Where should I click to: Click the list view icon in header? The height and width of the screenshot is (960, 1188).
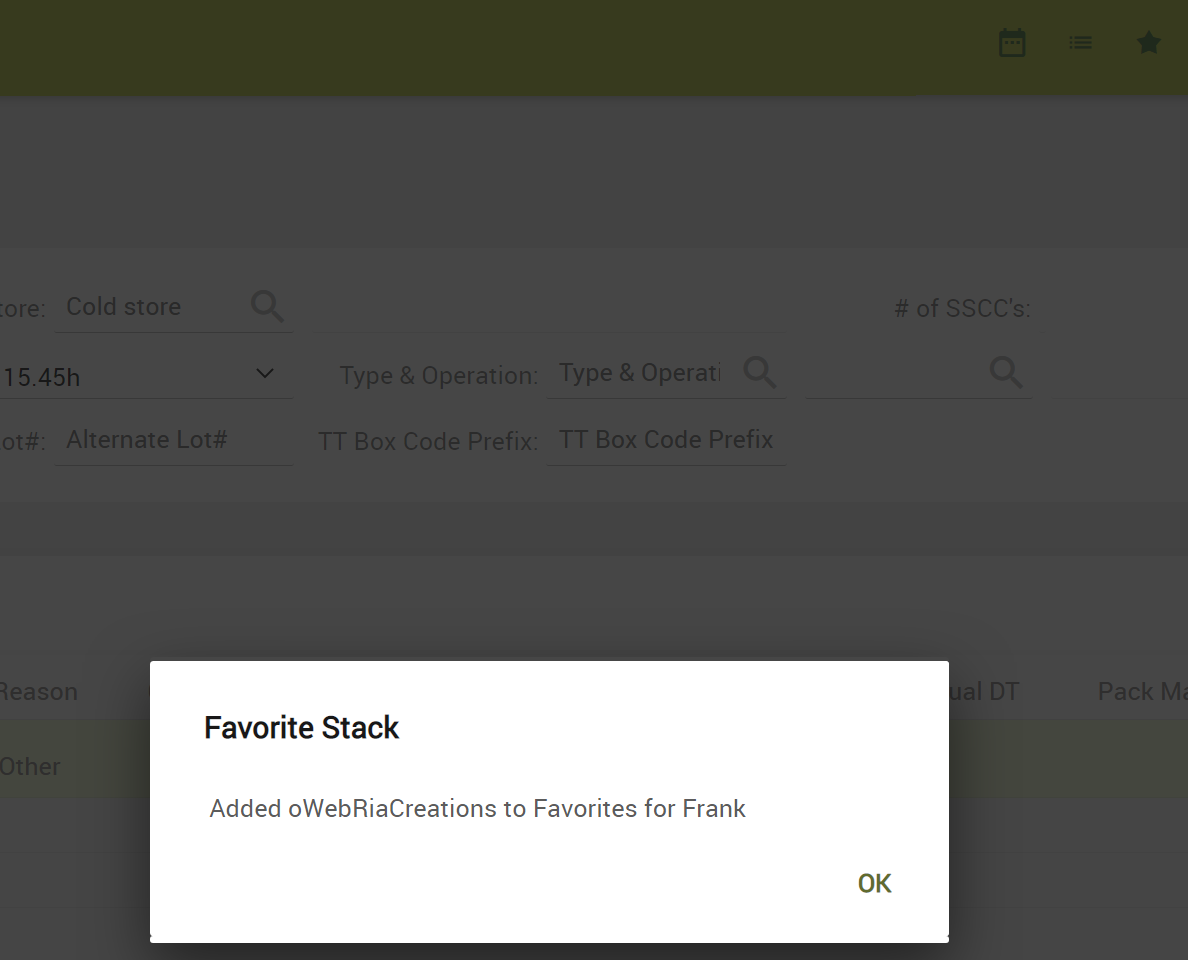tap(1080, 43)
